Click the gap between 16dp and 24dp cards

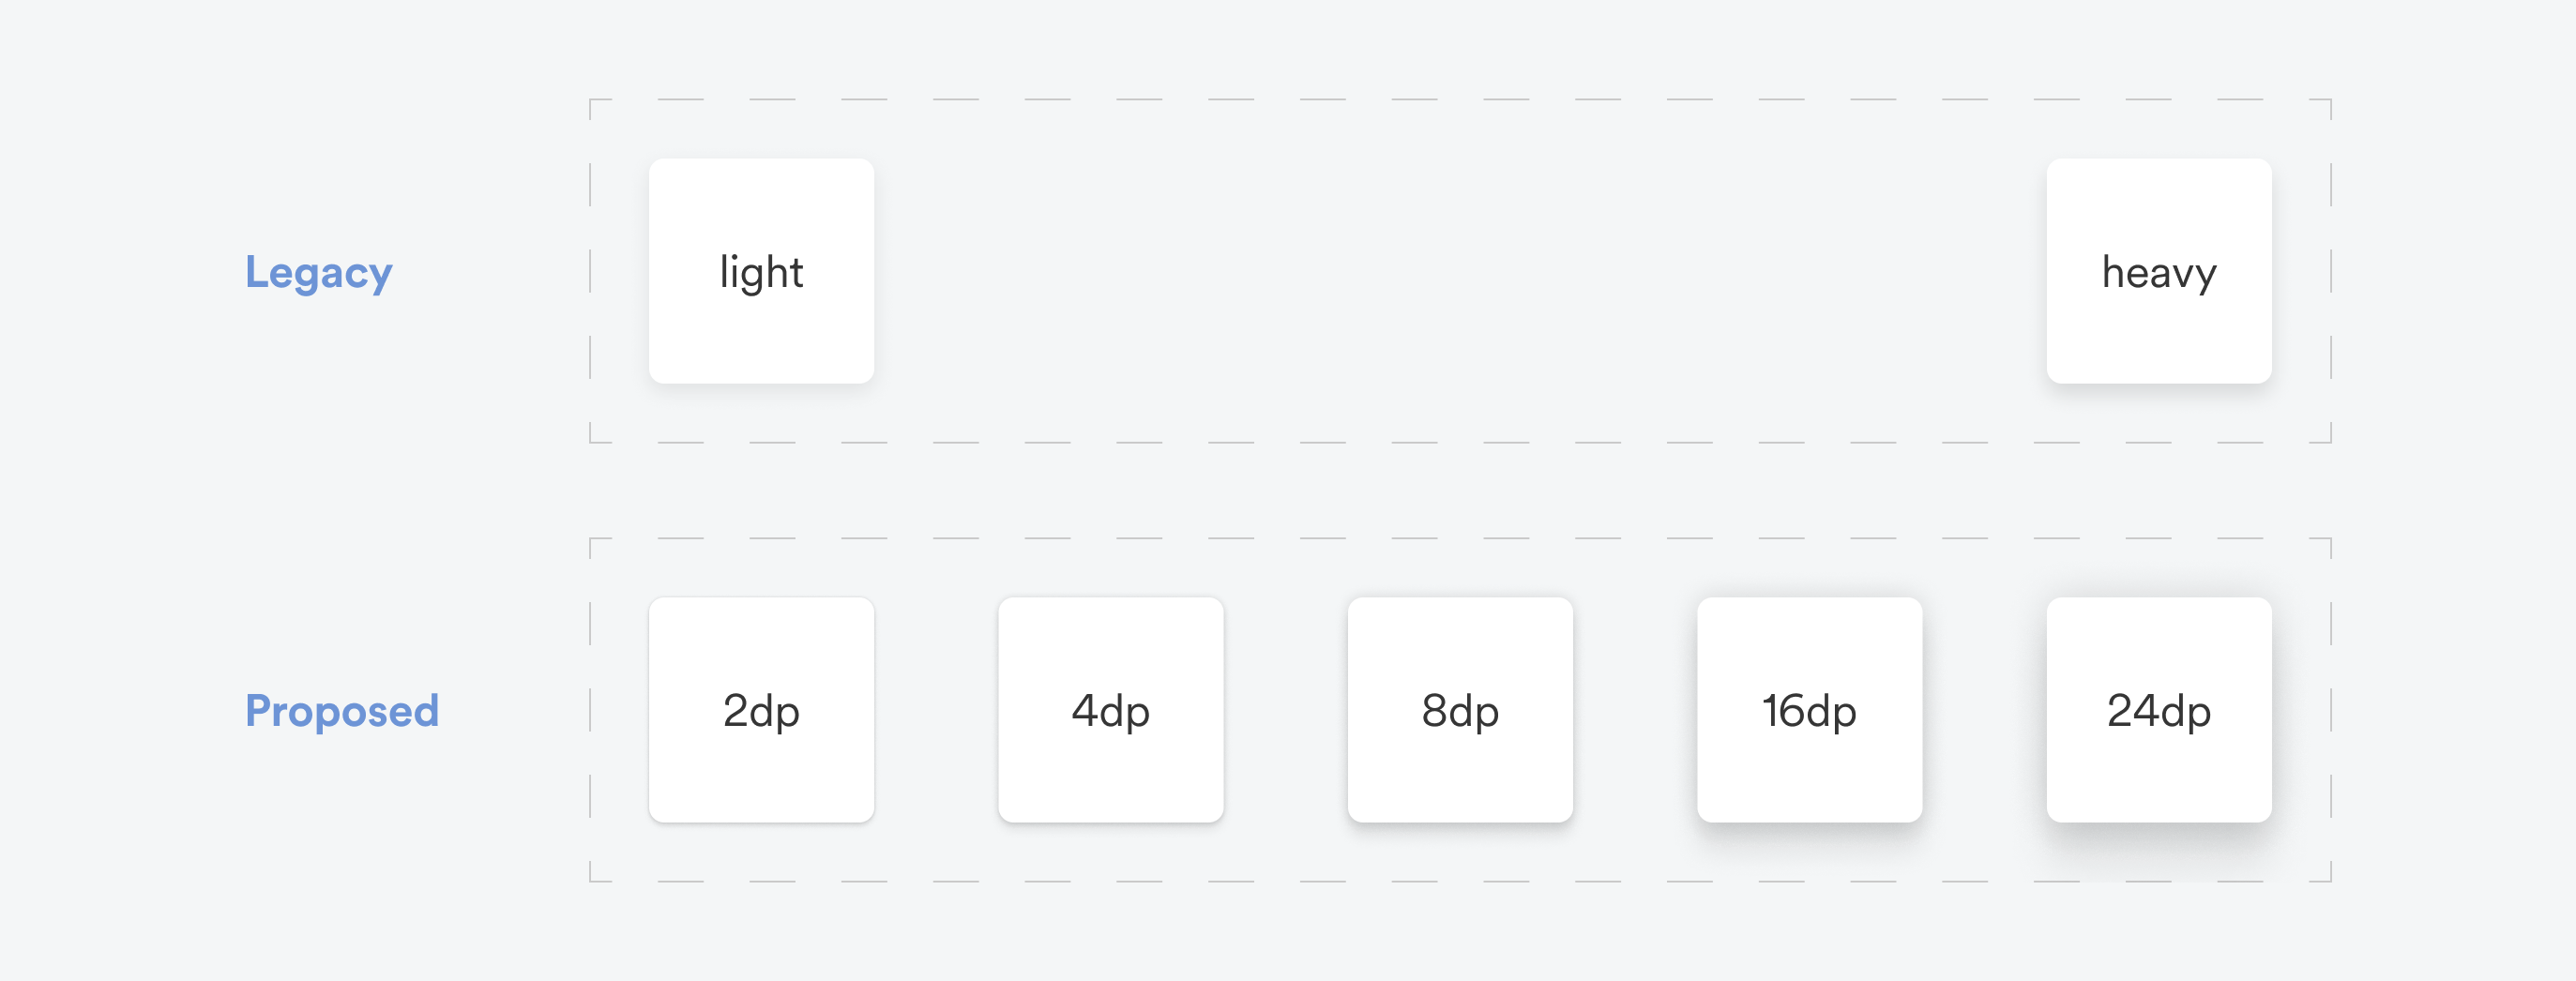1984,710
